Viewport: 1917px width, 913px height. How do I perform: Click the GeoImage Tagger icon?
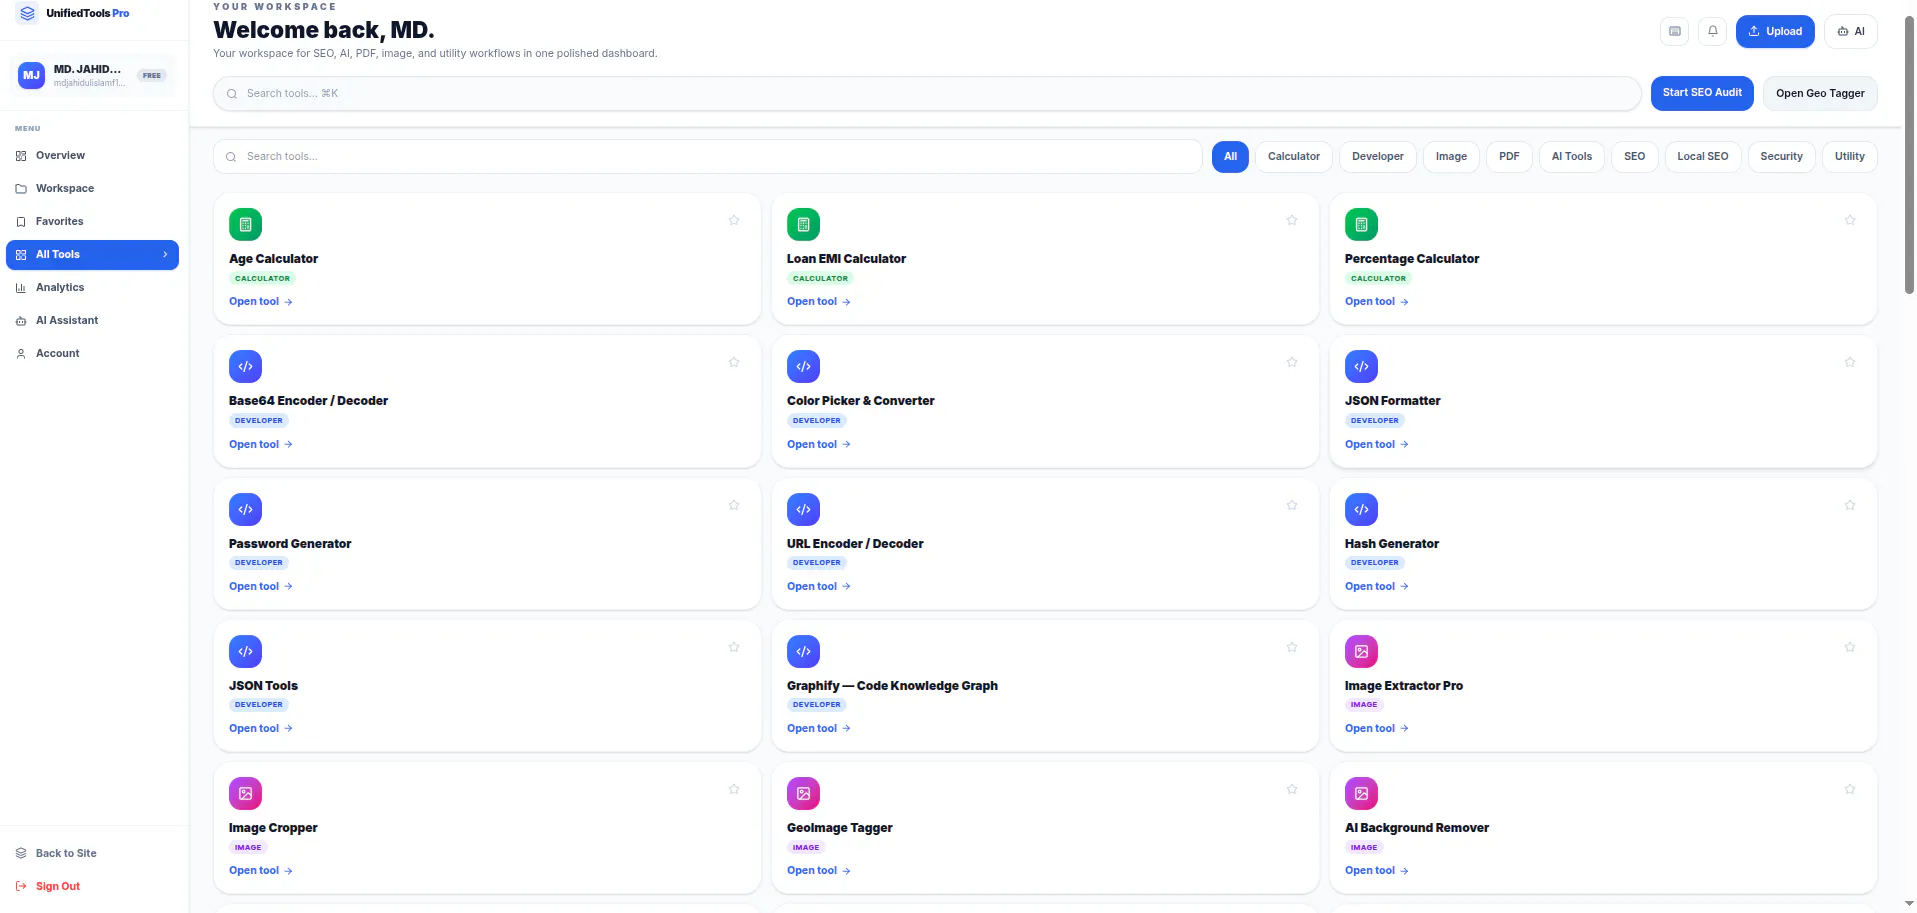[803, 793]
